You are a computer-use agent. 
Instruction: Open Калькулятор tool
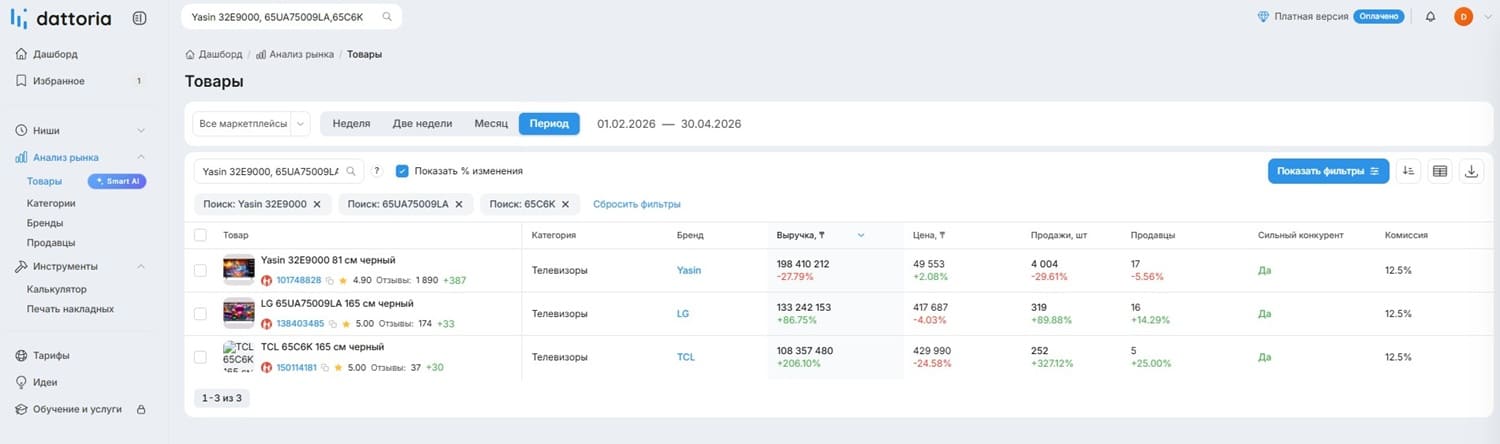pyautogui.click(x=57, y=289)
